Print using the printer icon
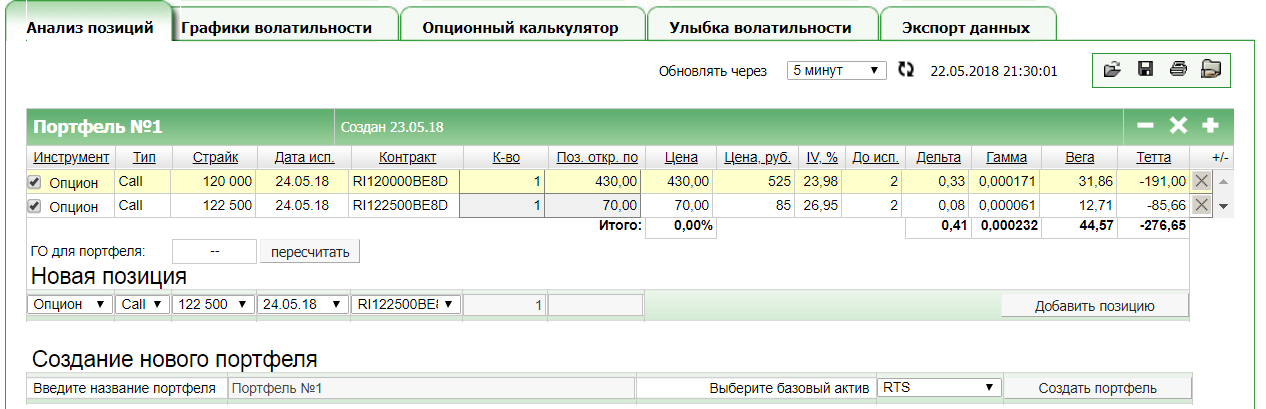The height and width of the screenshot is (409, 1266). point(1178,70)
